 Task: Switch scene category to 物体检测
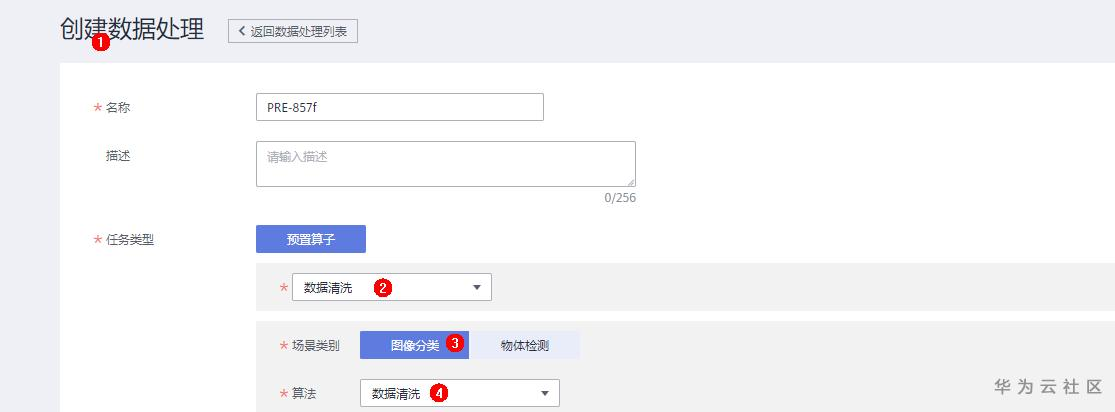tap(525, 345)
